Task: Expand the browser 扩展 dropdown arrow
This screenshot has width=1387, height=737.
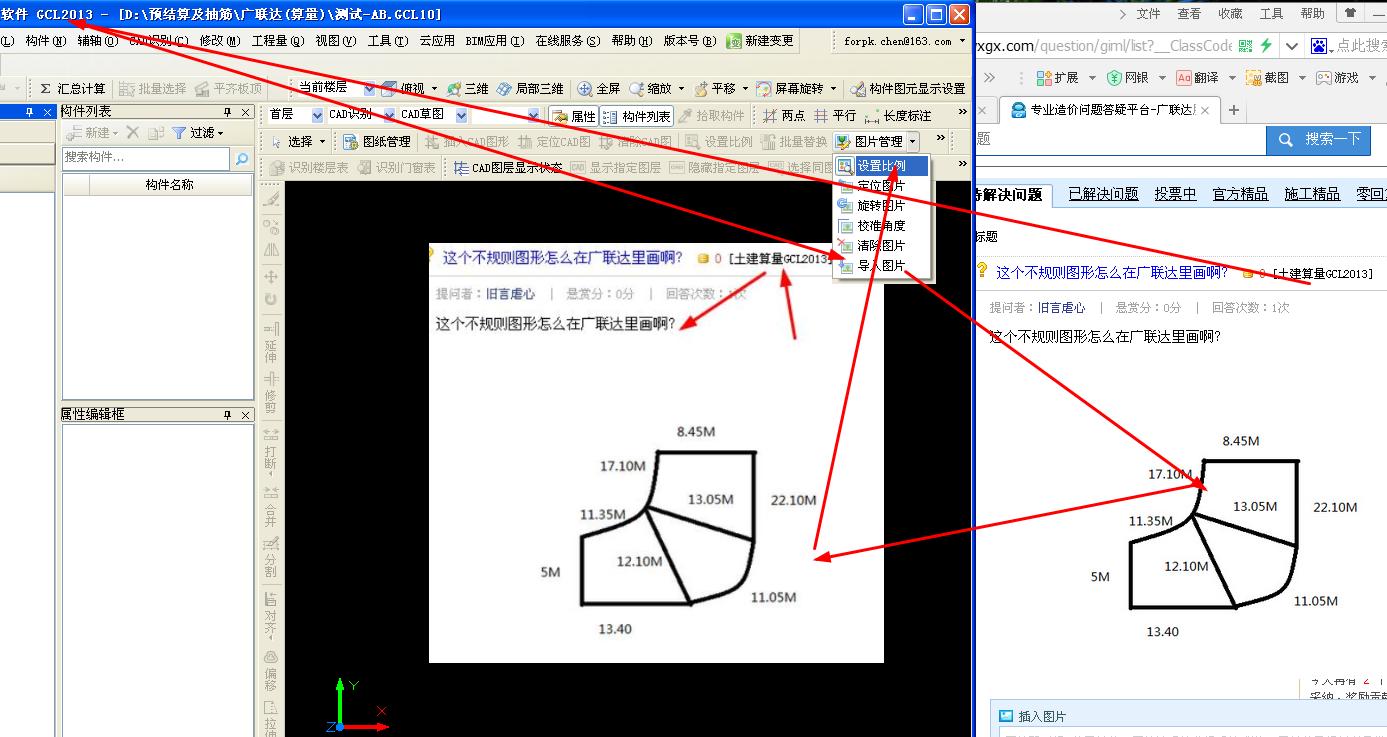Action: pyautogui.click(x=1090, y=77)
